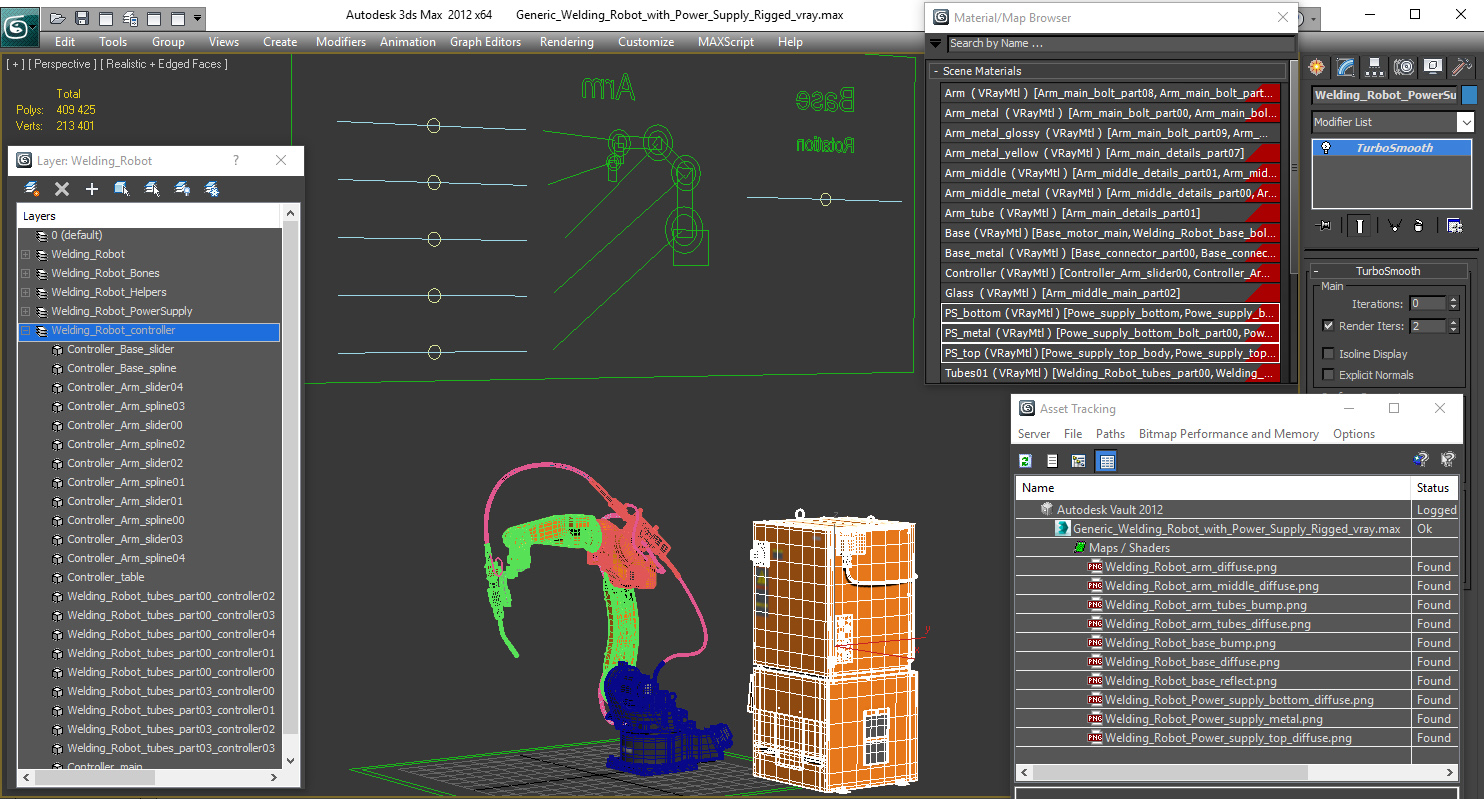Click Add Selected Objects plus icon
This screenshot has width=1484, height=799.
(92, 188)
